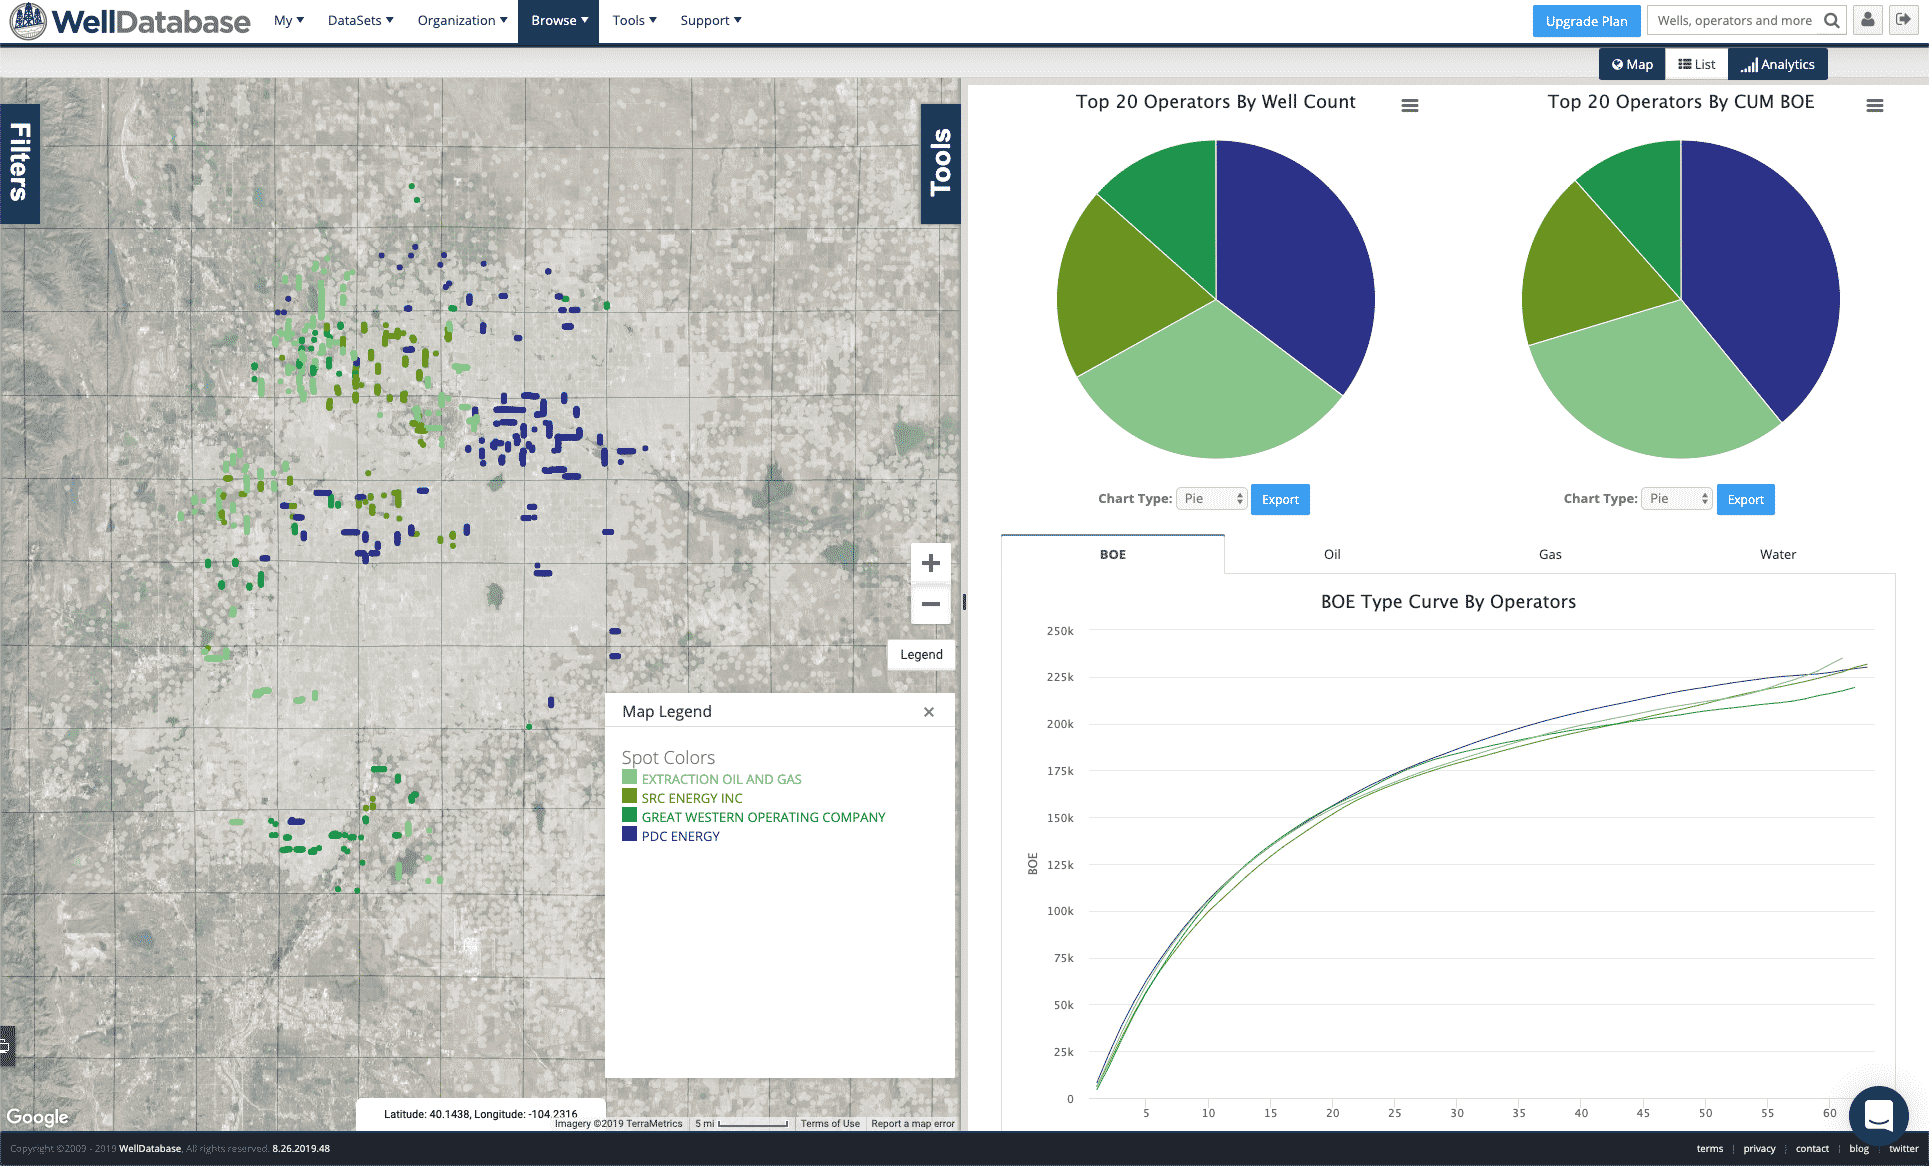This screenshot has width=1929, height=1166.
Task: Open CUM BOE chart hamburger menu
Action: [1875, 105]
